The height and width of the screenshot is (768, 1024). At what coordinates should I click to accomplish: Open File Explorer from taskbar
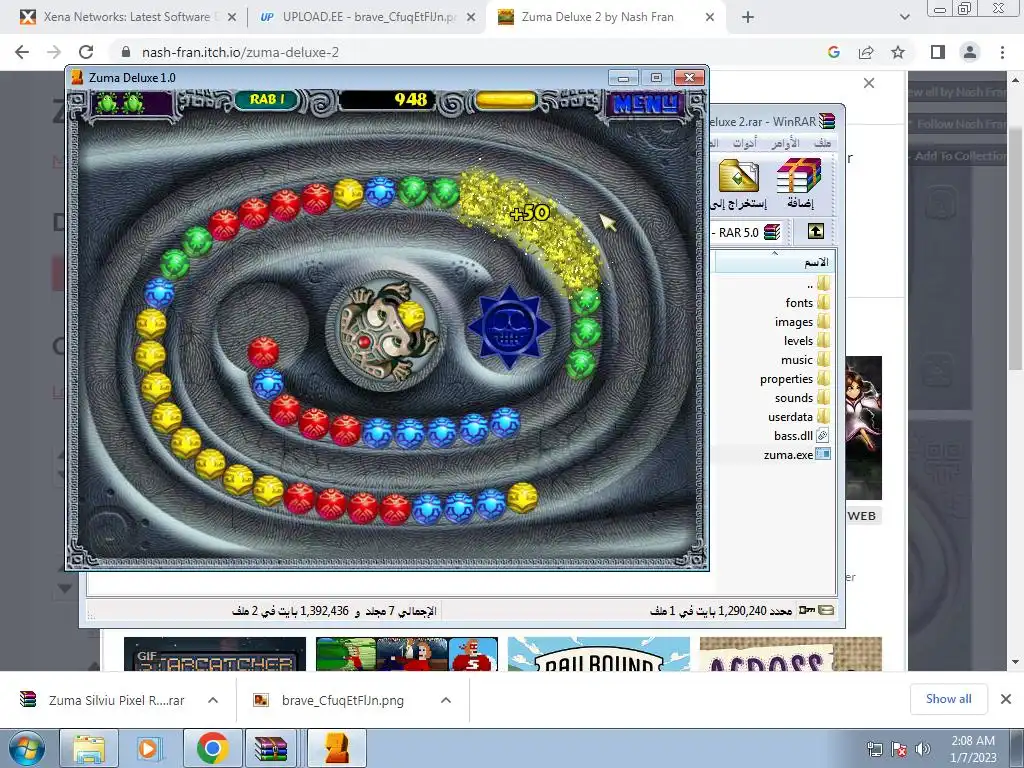(x=89, y=748)
